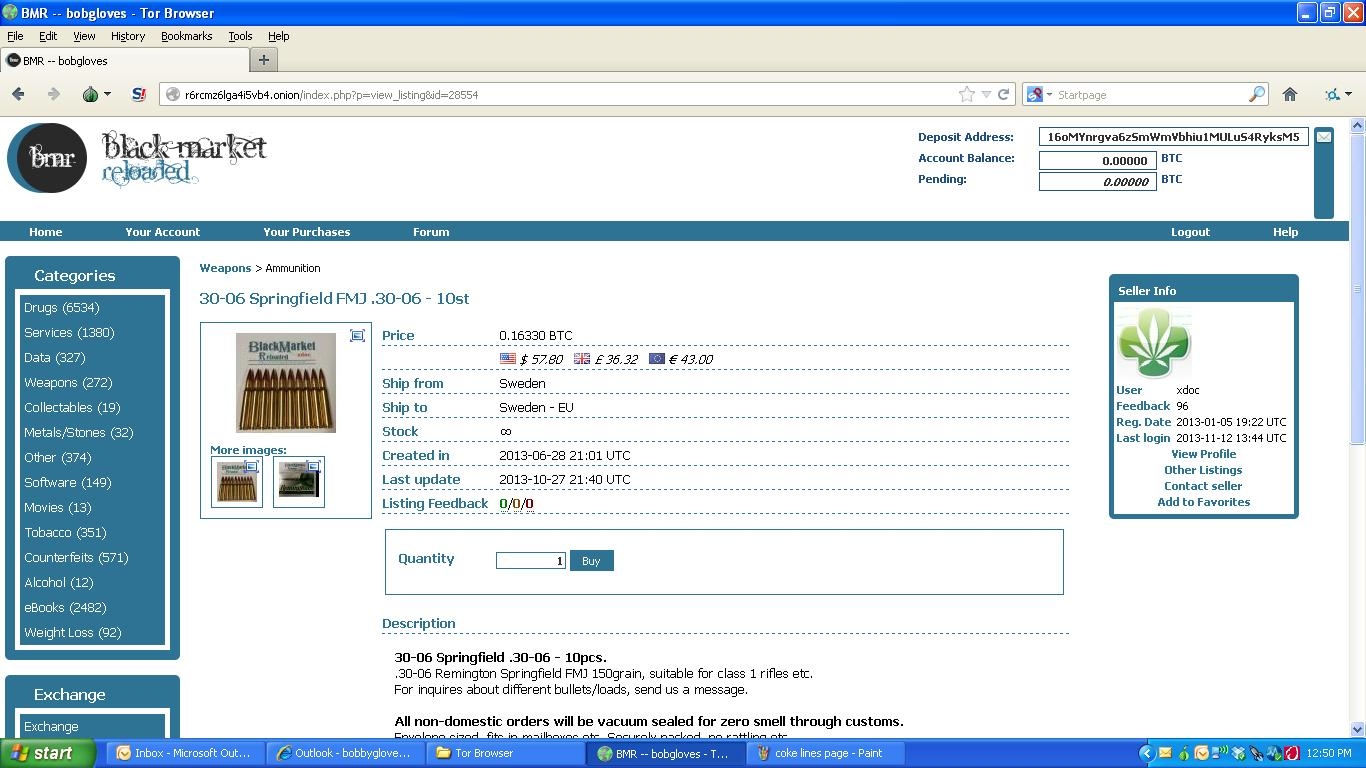Open the Torbutton onion dropdown menu

(x=96, y=94)
